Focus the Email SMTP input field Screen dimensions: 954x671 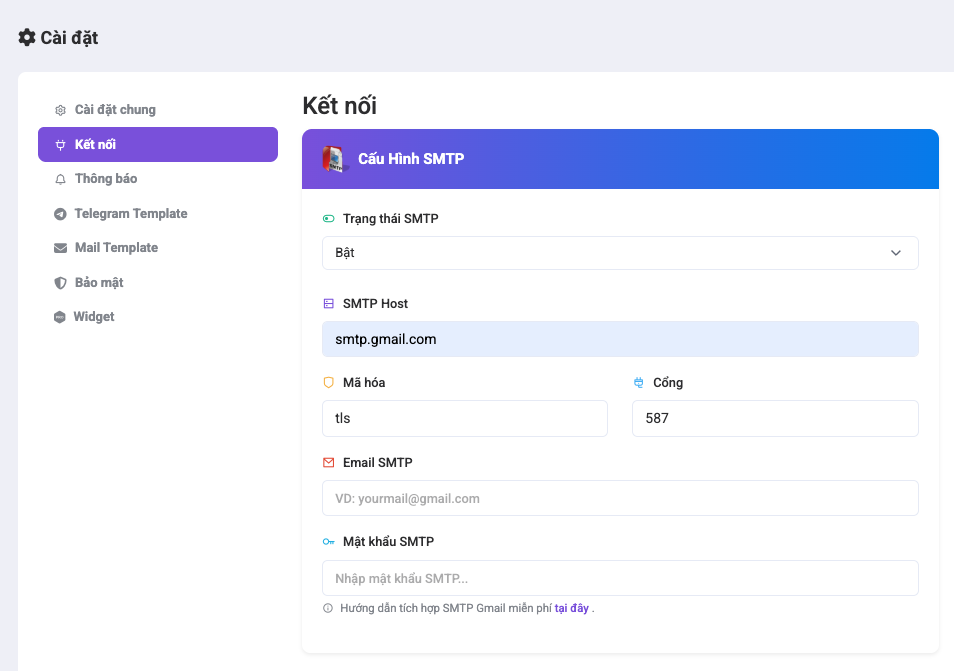tap(620, 498)
